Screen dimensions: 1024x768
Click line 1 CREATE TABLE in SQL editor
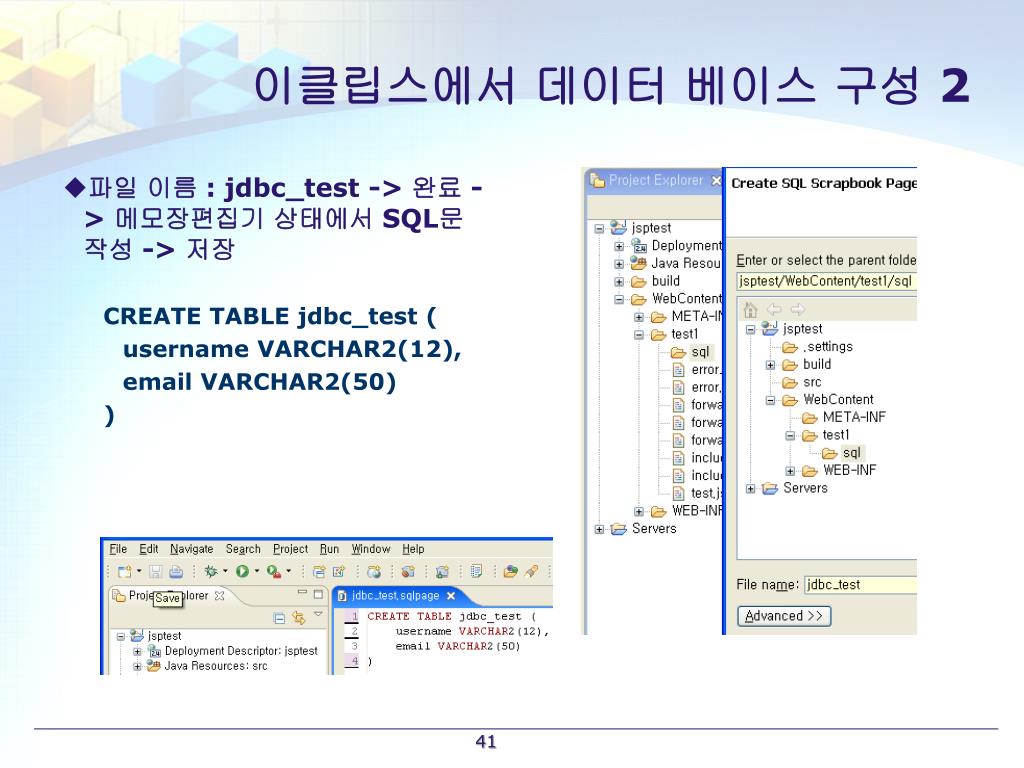click(451, 616)
